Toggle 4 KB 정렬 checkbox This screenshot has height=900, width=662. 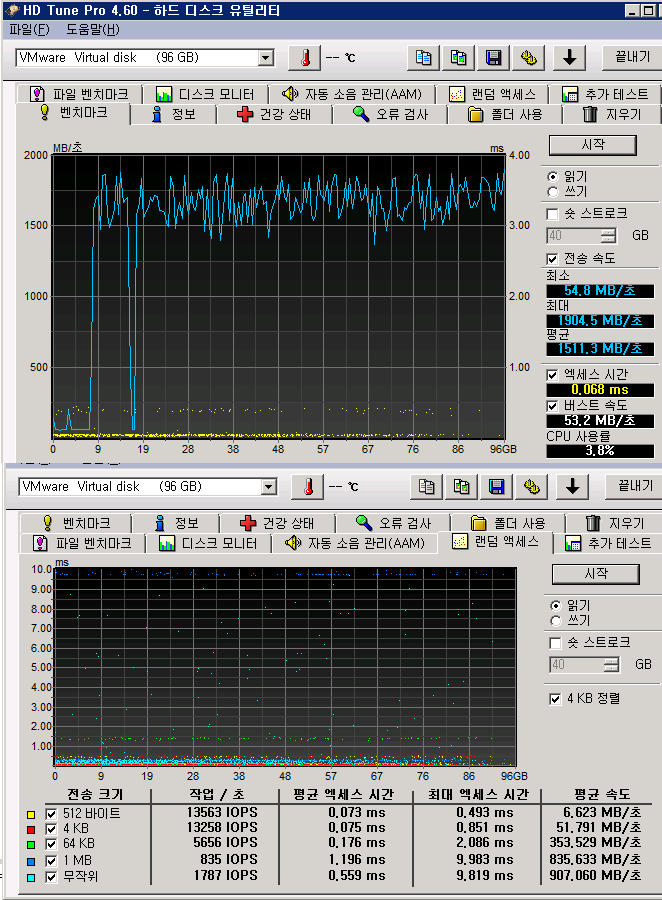click(555, 699)
